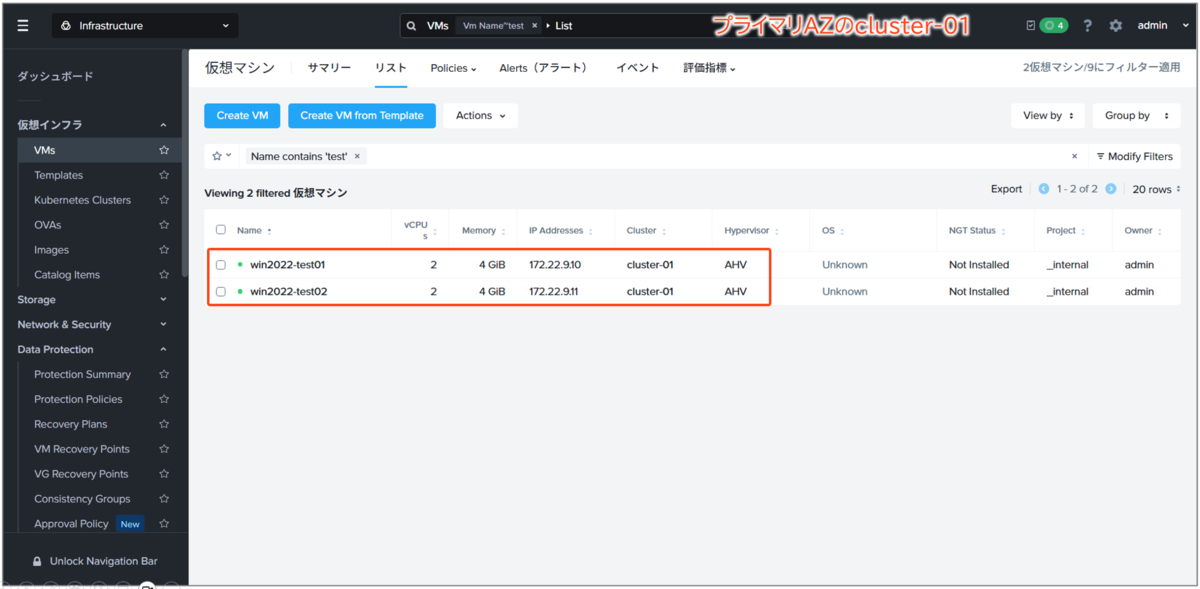Go to ダッシュボード in the sidebar
1200x589 pixels.
tap(55, 76)
